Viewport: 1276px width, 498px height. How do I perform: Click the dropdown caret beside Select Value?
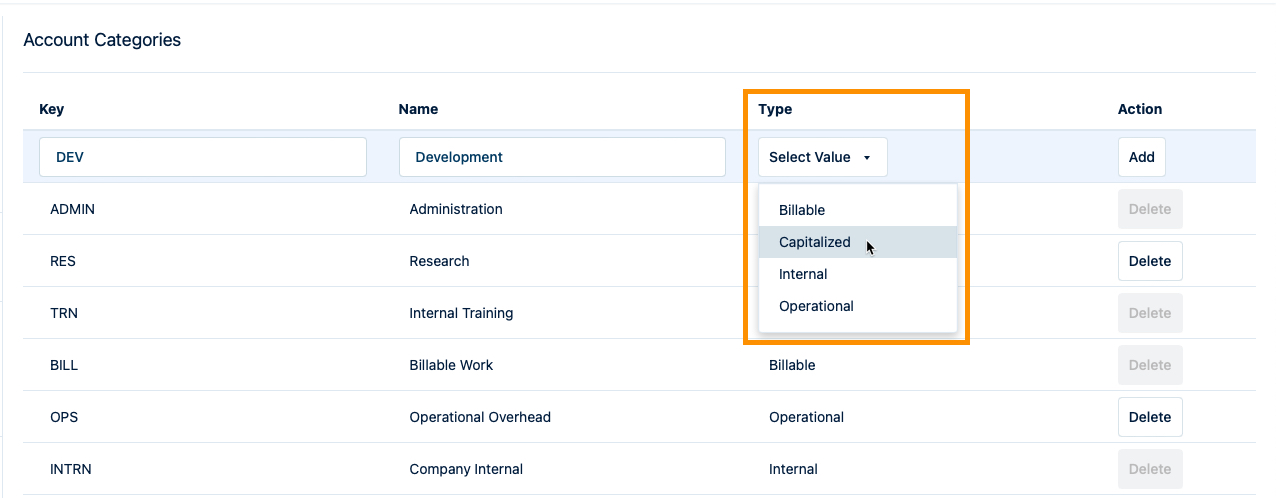[x=867, y=158]
